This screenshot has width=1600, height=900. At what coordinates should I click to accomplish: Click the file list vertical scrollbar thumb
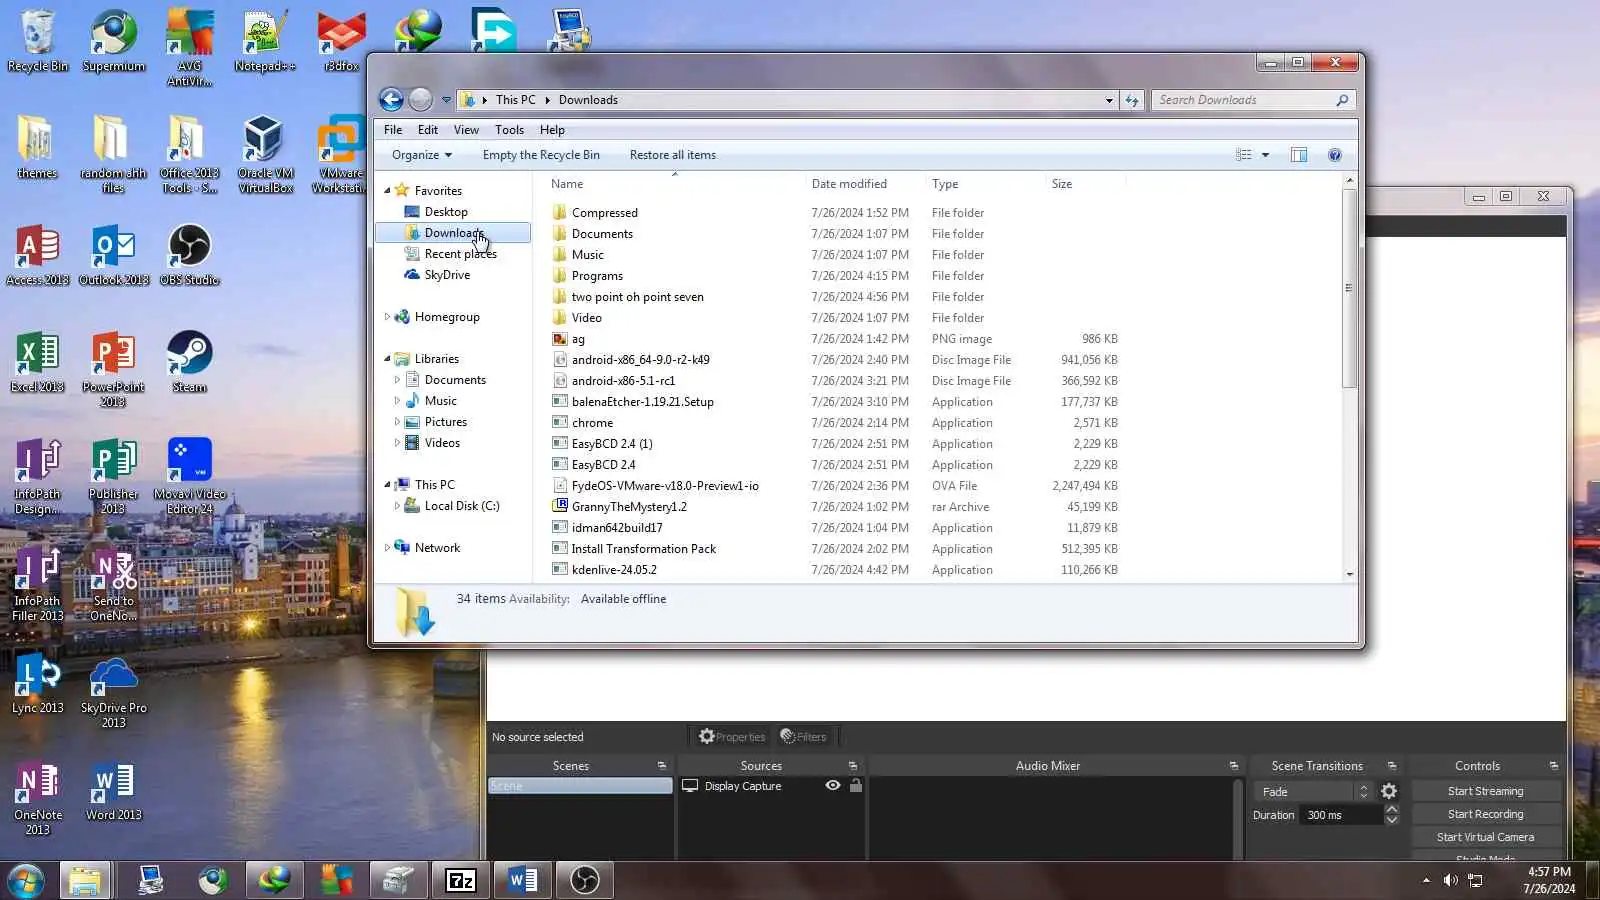[1350, 288]
